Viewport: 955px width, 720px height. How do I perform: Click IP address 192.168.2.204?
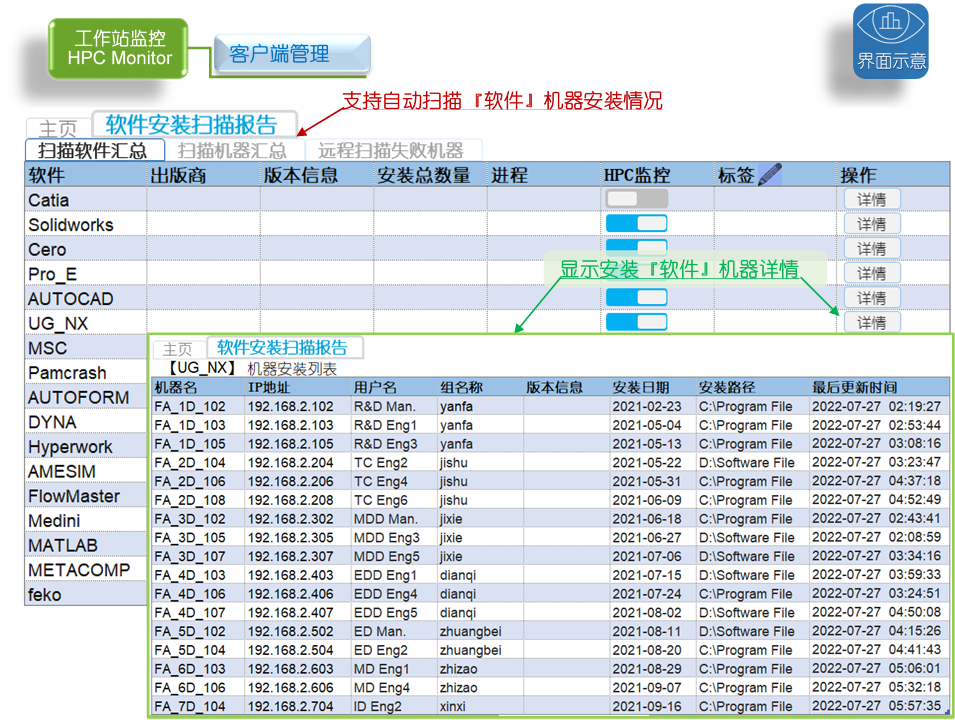[291, 462]
